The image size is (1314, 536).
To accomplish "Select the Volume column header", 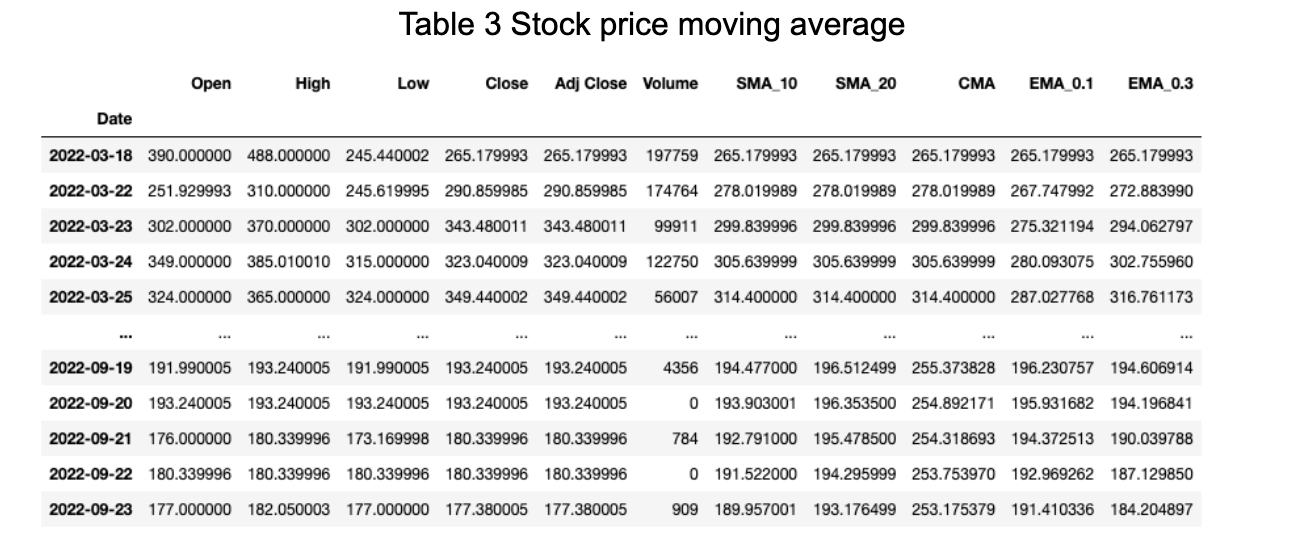I will tap(670, 84).
